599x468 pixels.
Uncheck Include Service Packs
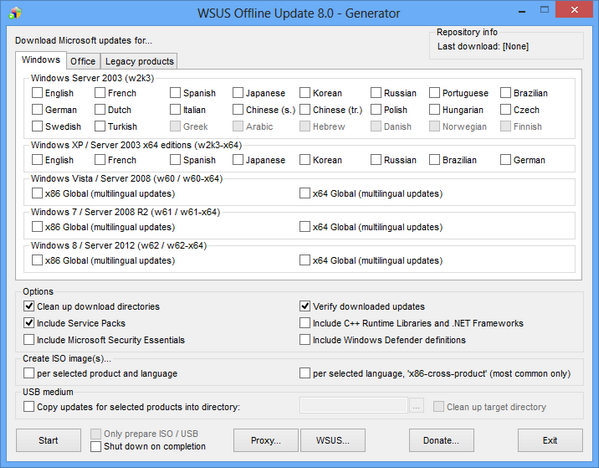pos(29,323)
